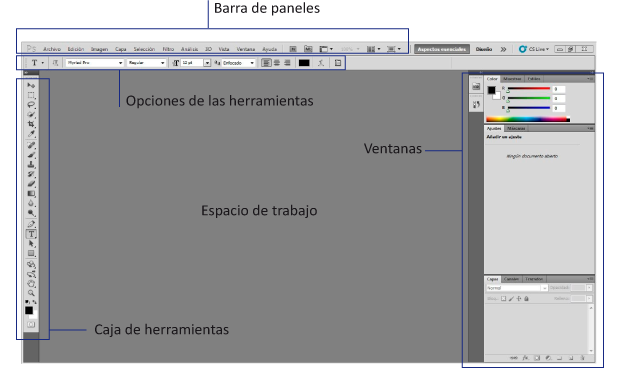Select the Aspectos esenciales workspace
620x369 pixels.
pos(442,49)
